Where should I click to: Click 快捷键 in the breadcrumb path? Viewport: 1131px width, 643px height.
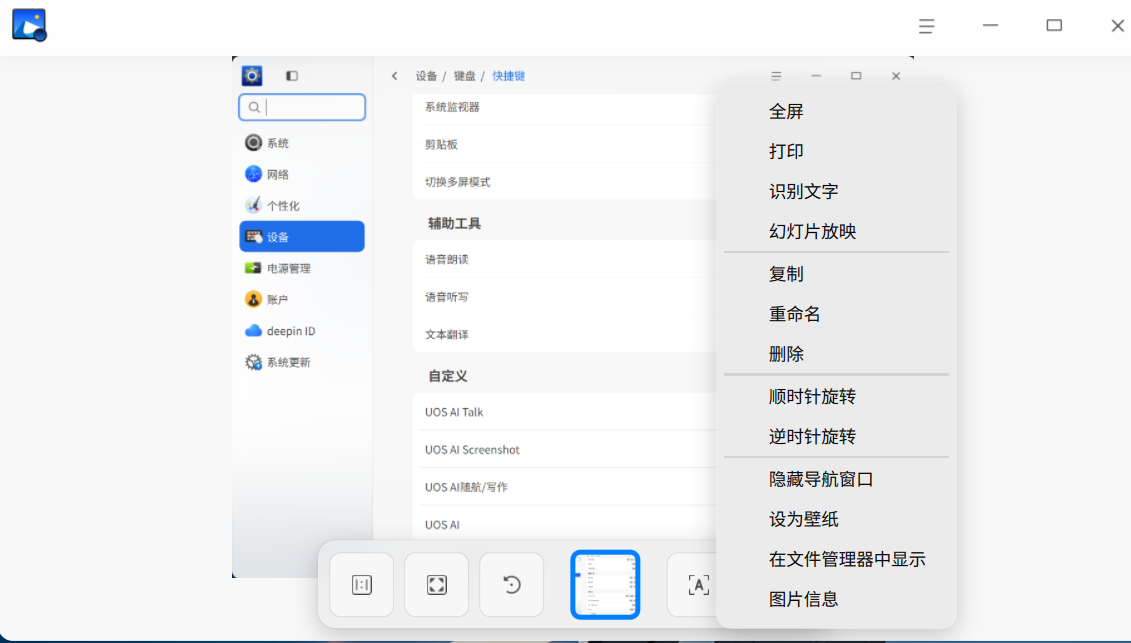509,76
